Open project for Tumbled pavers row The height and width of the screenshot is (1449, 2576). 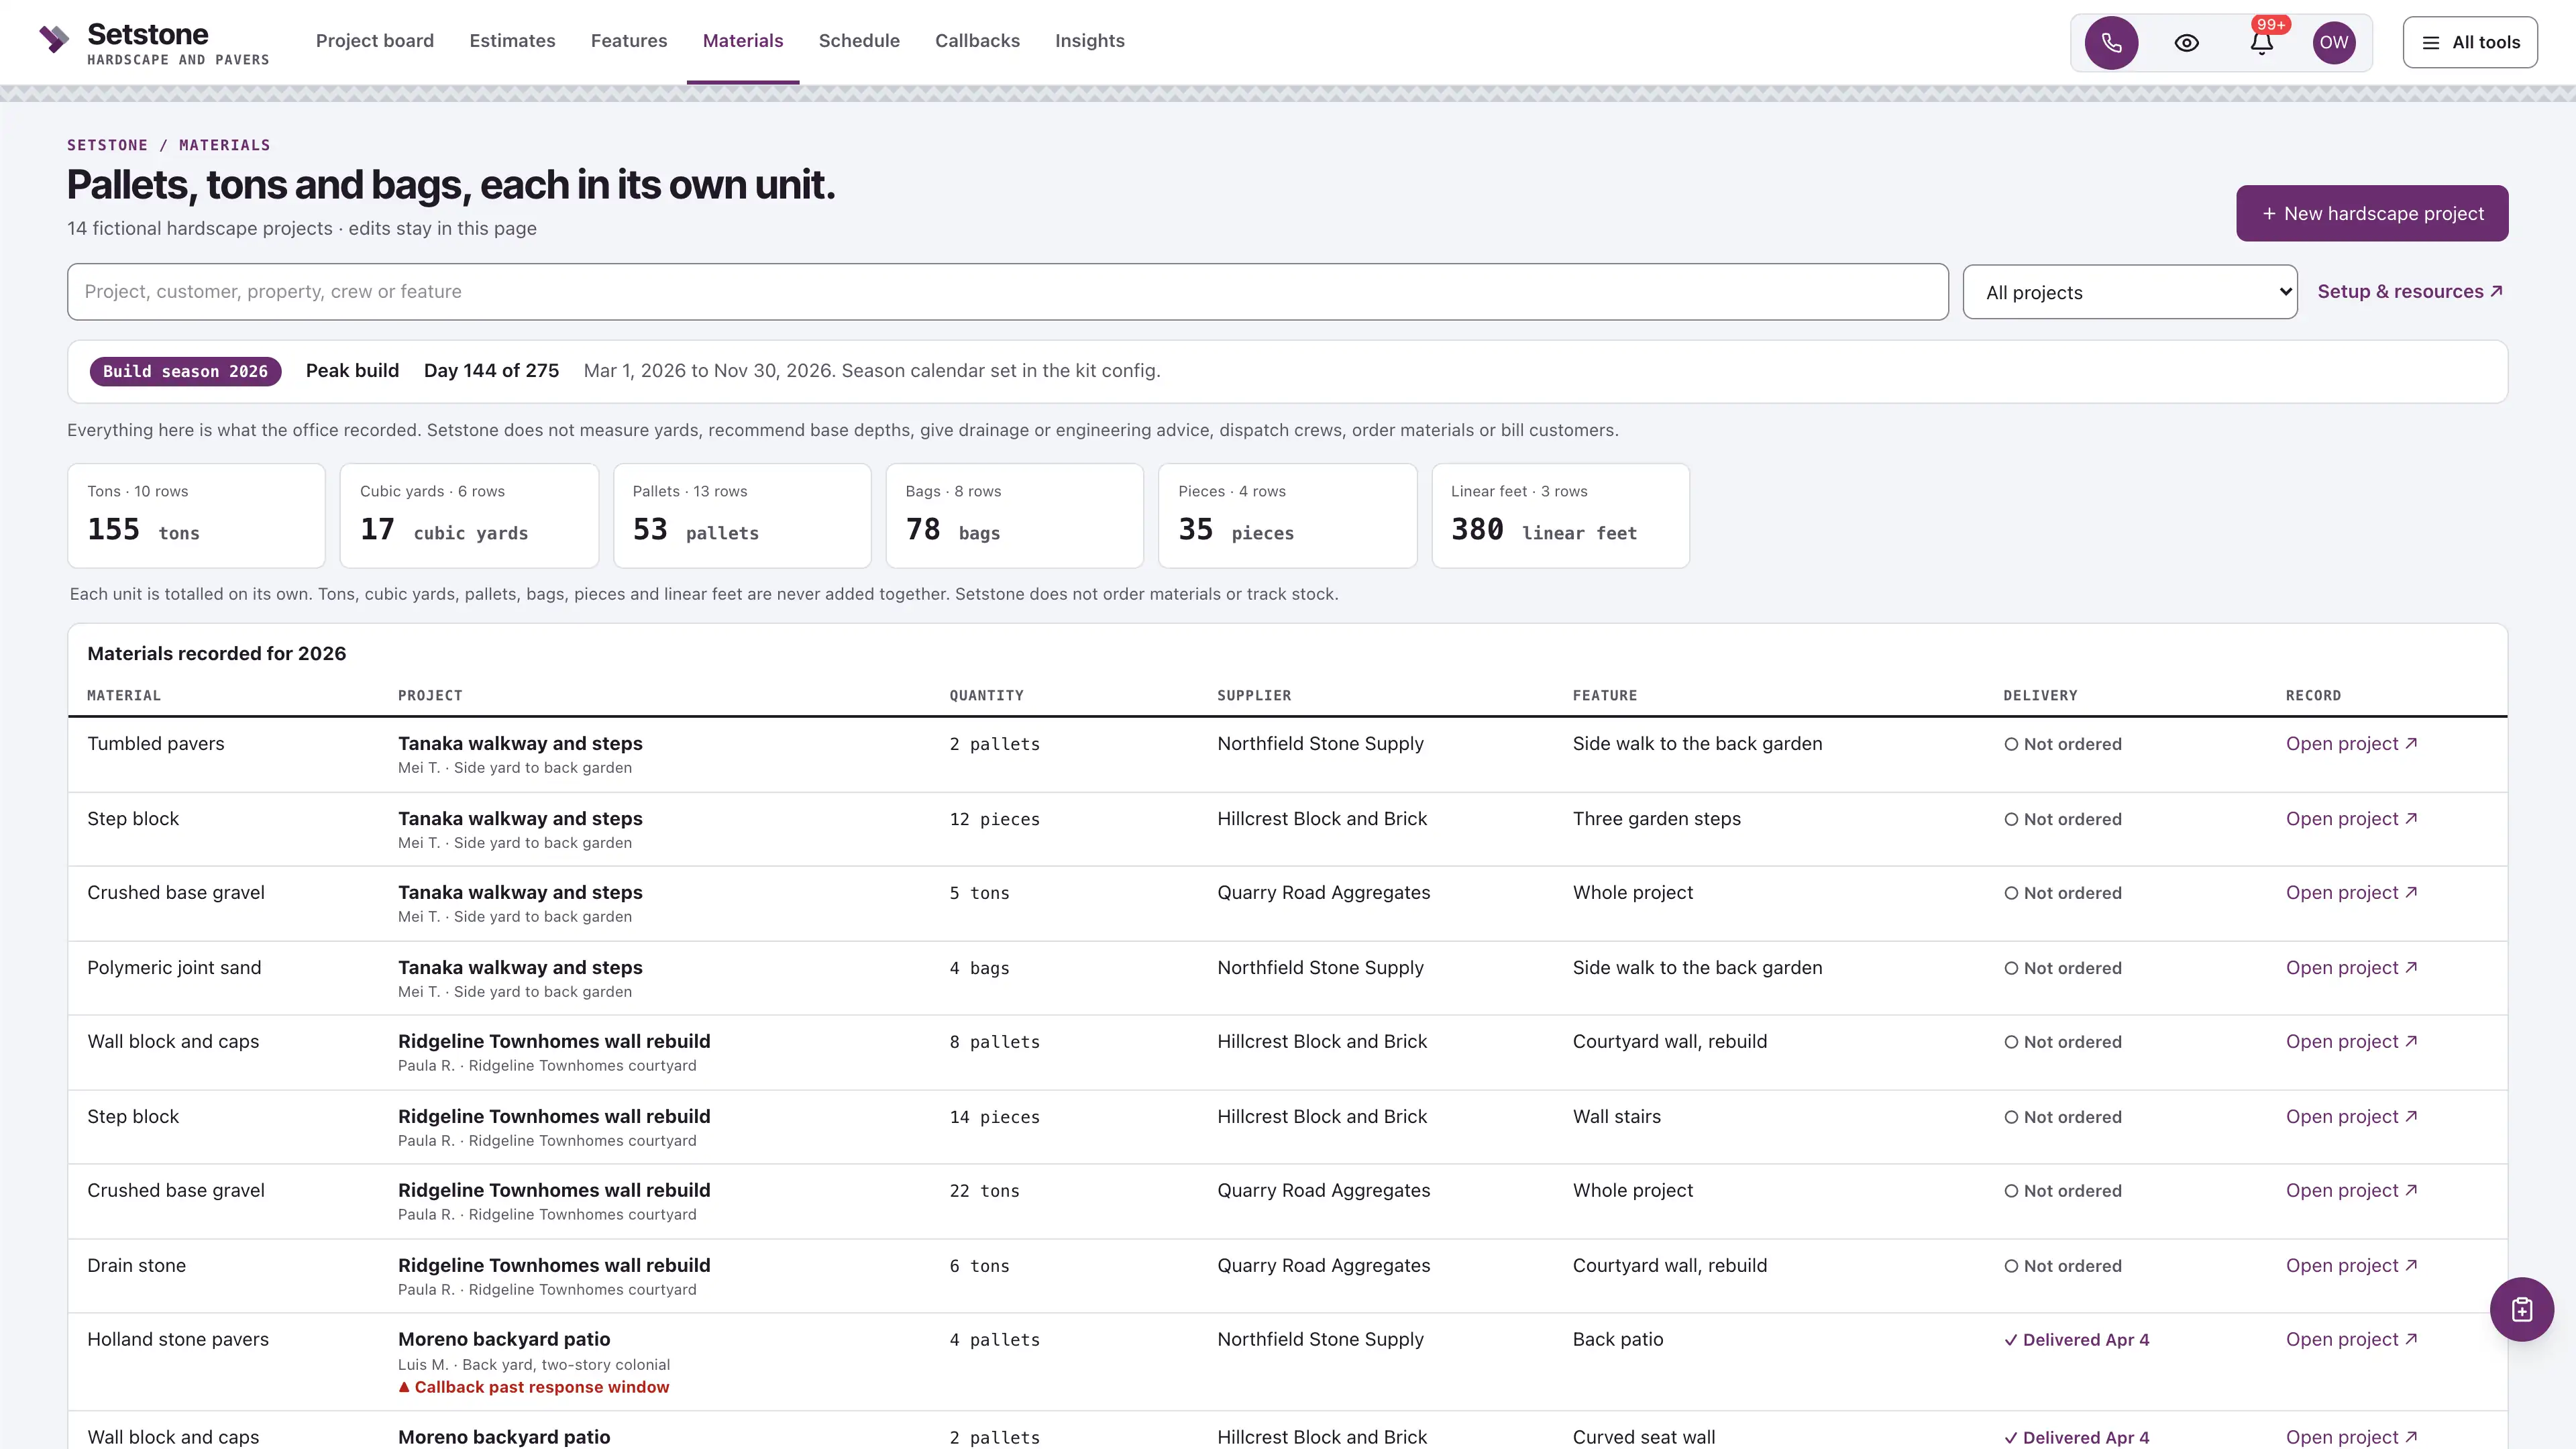coord(2351,743)
